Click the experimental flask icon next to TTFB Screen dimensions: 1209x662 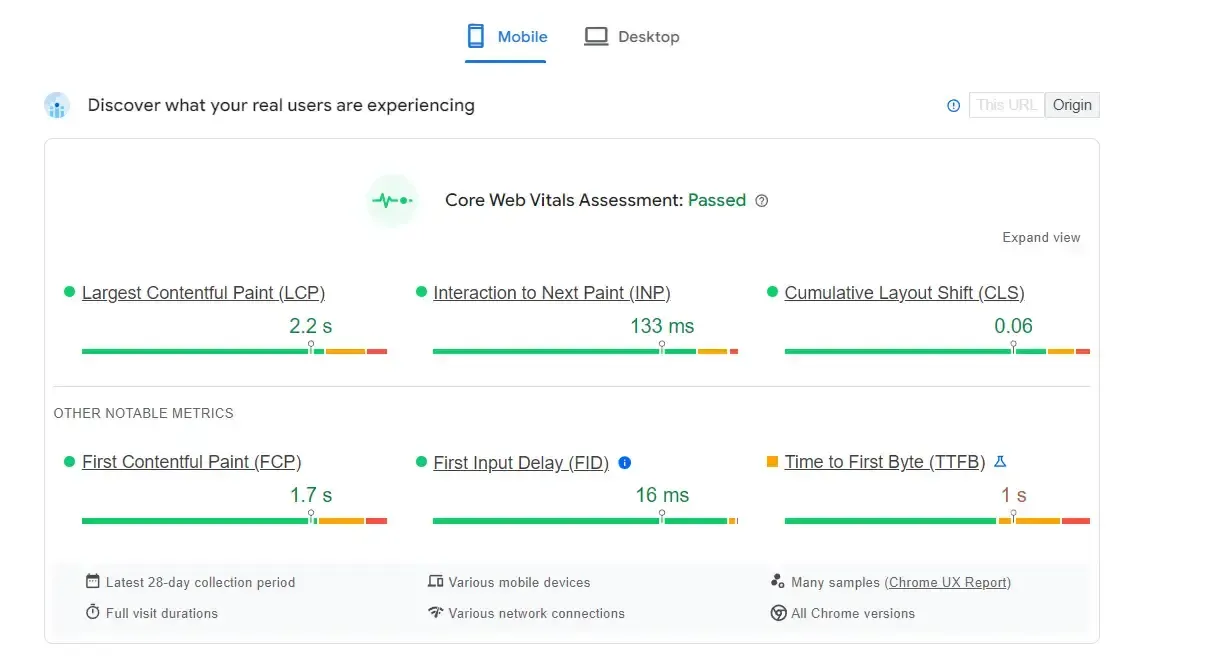tap(1000, 461)
